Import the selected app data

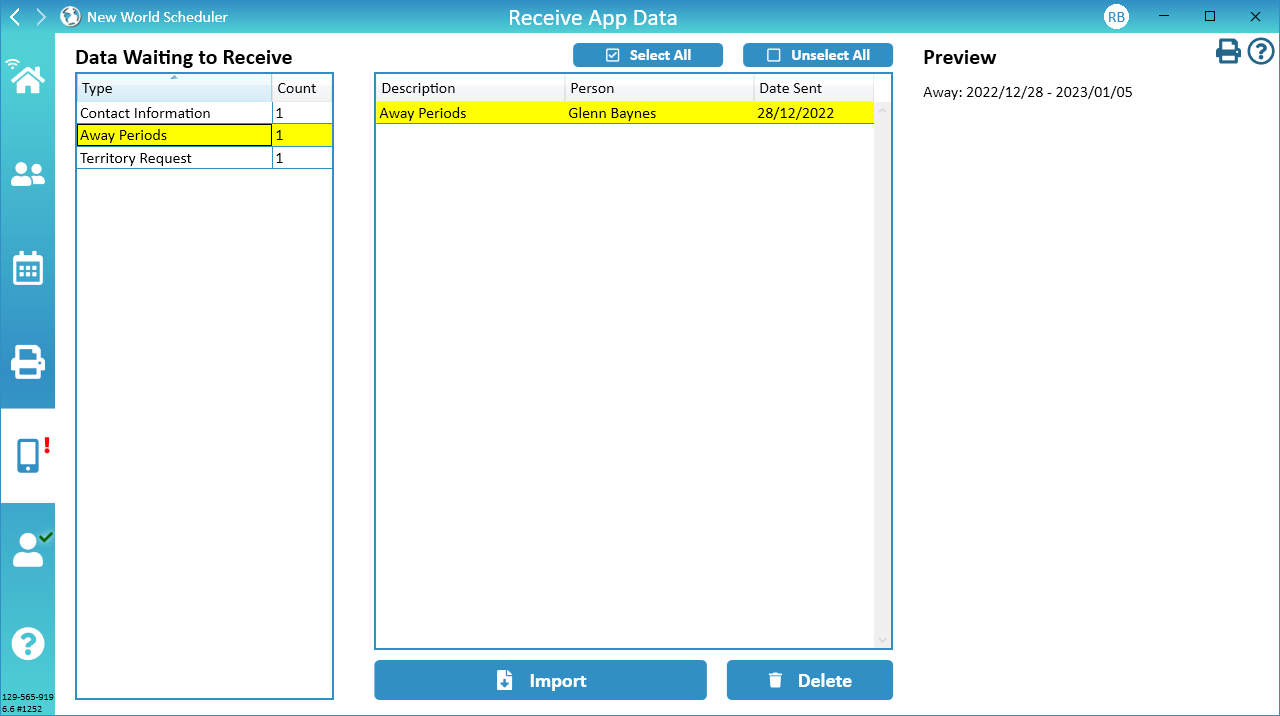(x=541, y=680)
